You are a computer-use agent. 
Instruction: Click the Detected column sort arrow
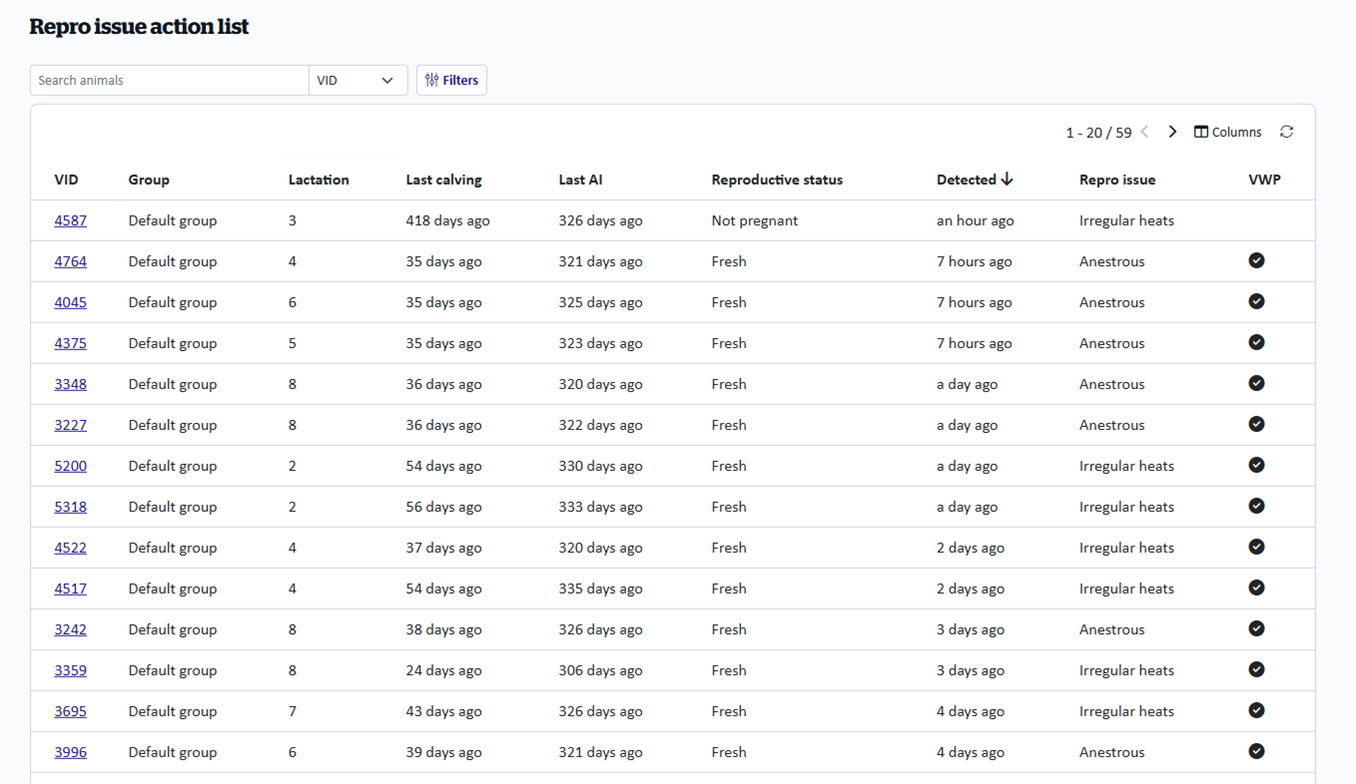[1006, 179]
